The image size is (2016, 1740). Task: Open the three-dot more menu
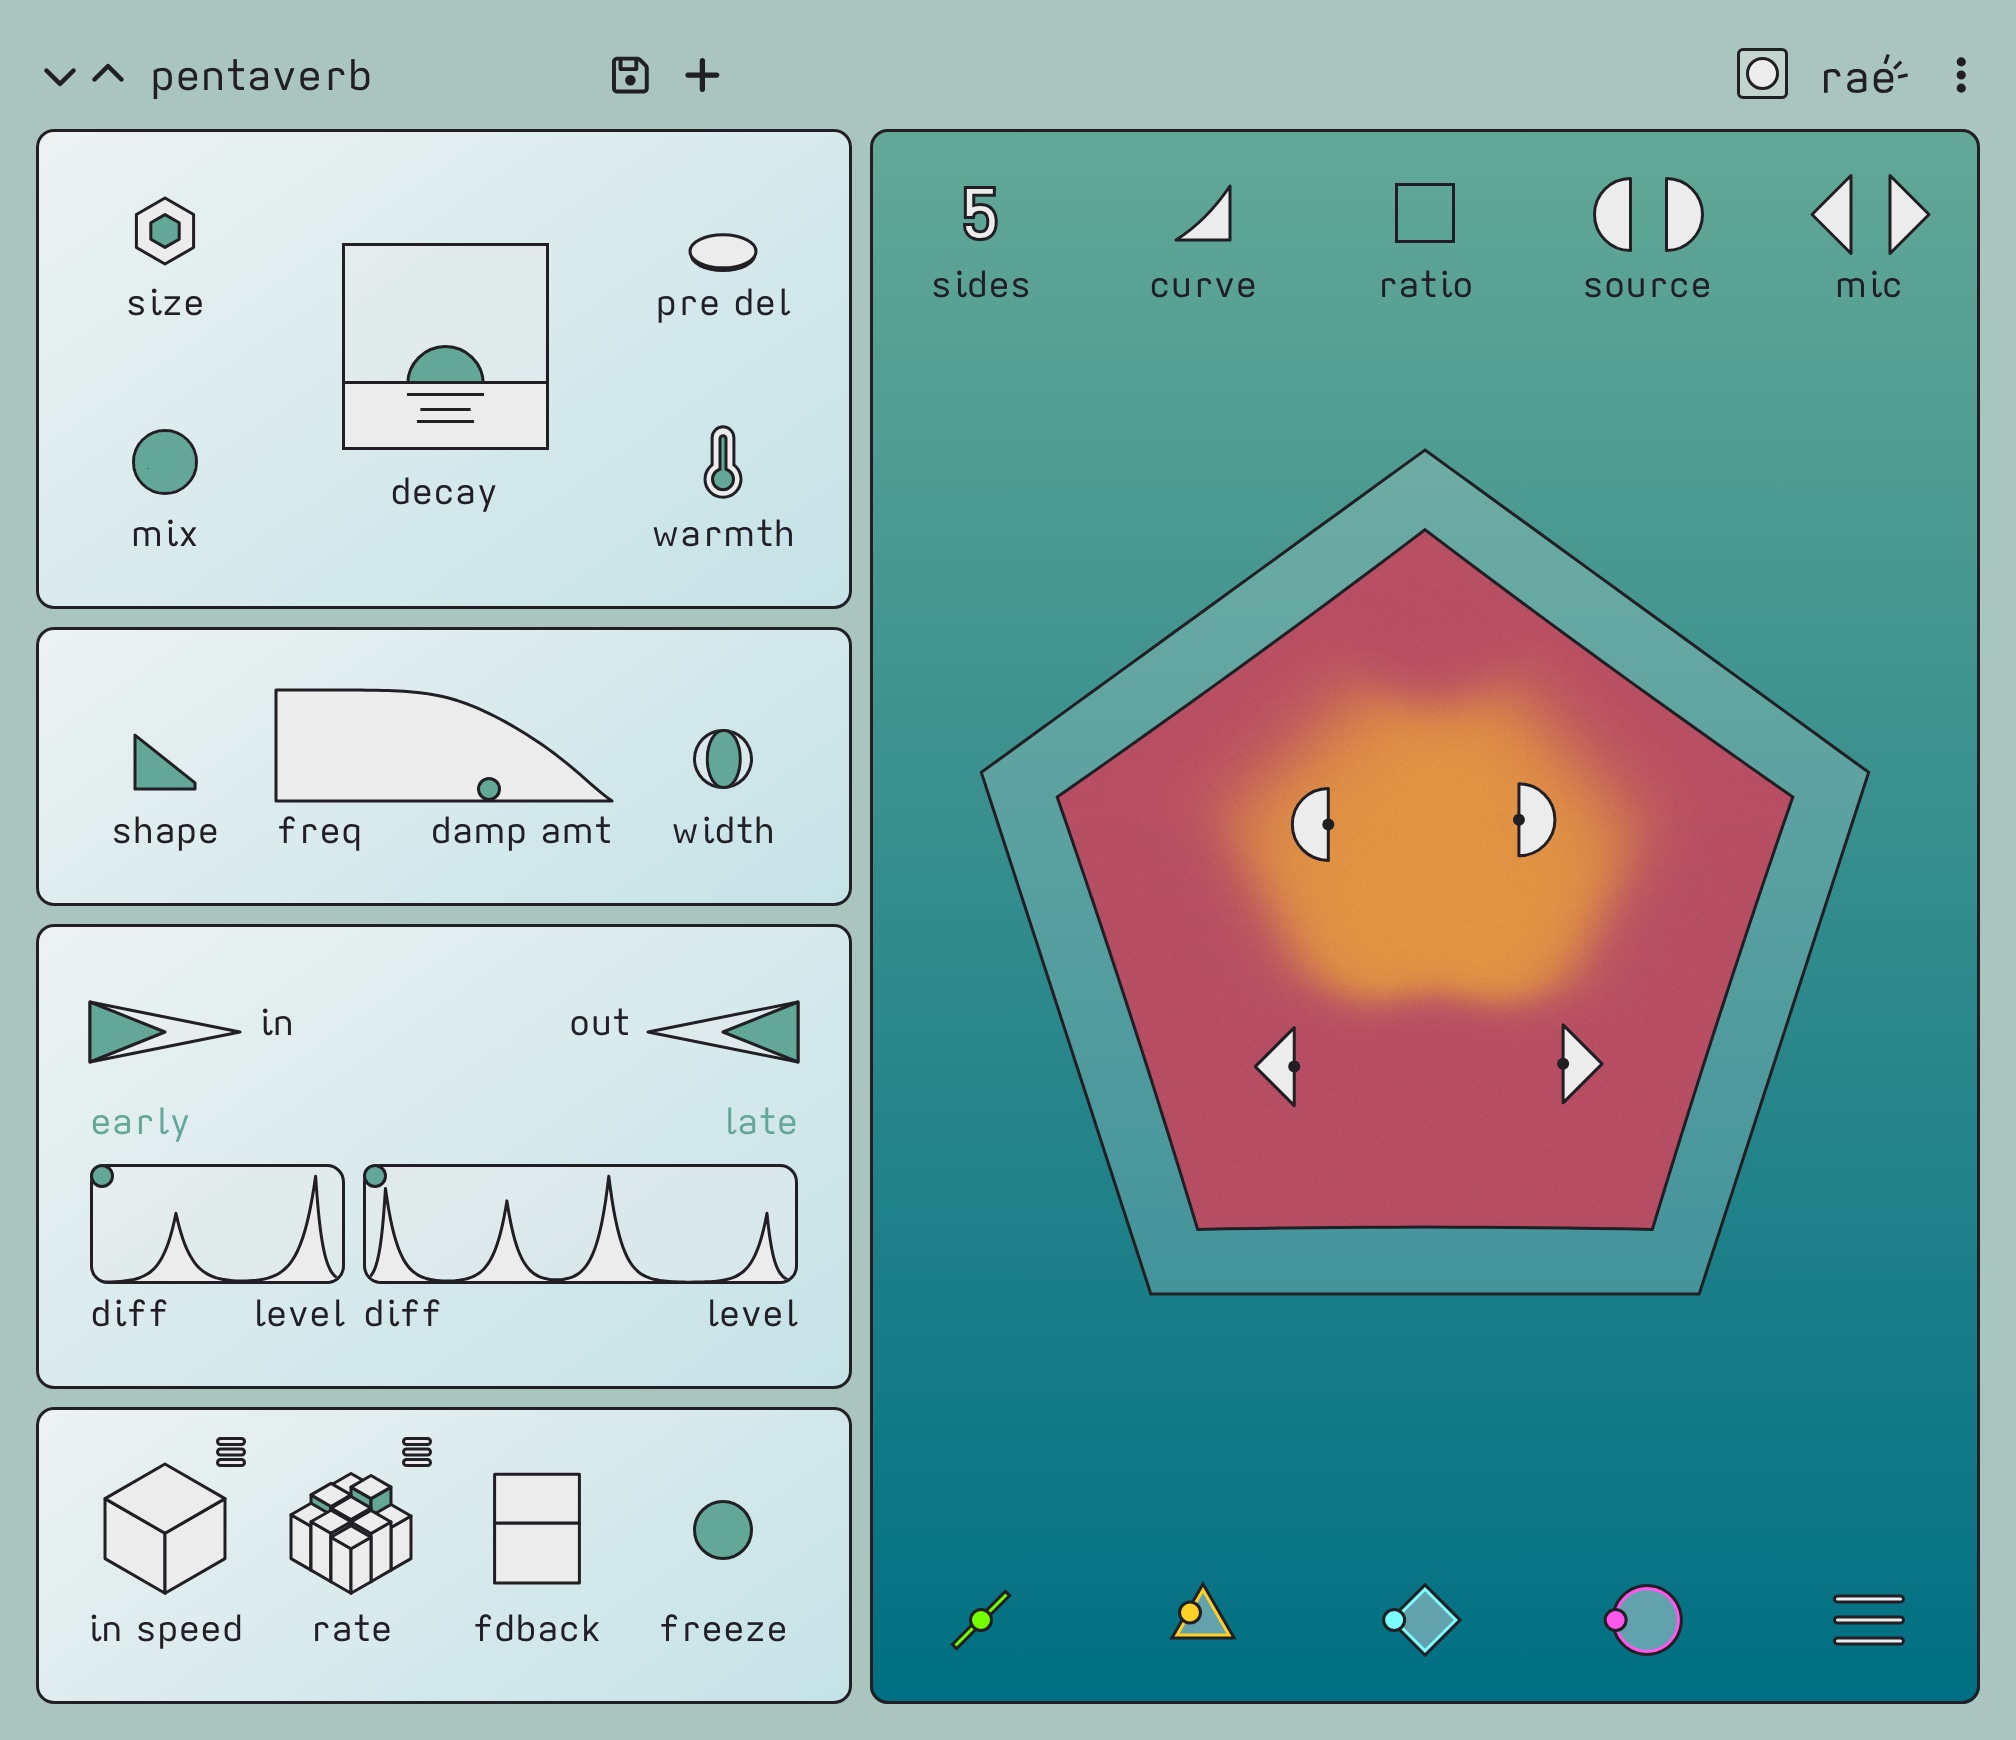pos(1961,75)
